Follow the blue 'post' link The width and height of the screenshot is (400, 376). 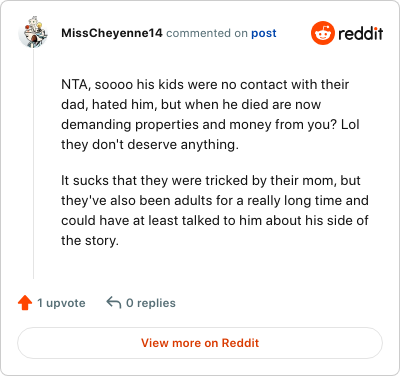264,33
